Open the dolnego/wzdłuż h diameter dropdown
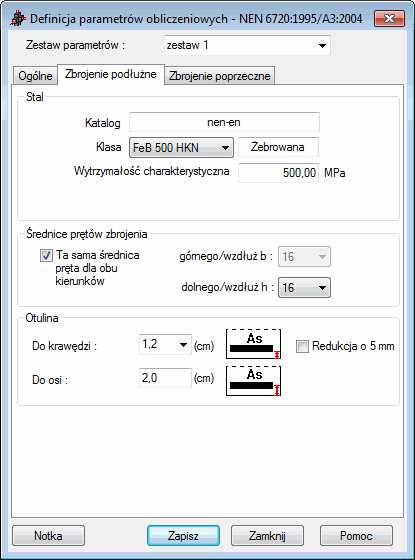Viewport: 415px width, 560px height. click(304, 288)
